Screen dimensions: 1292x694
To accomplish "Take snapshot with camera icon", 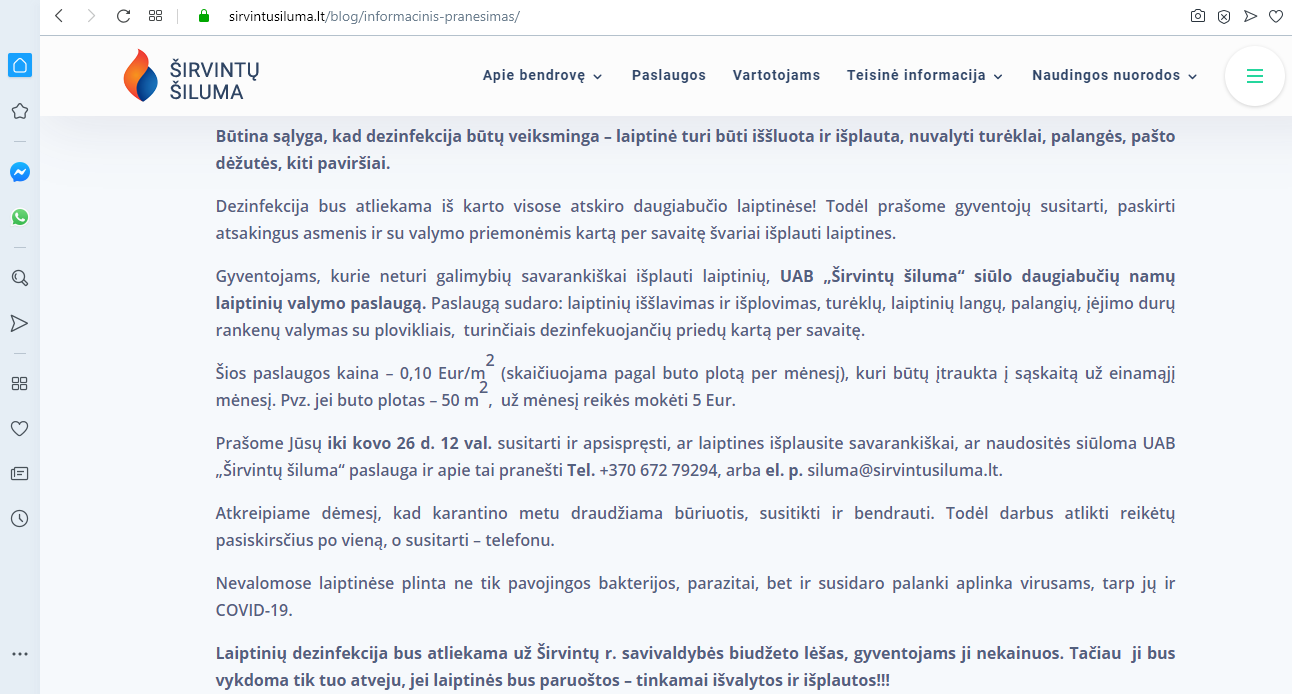I will (1197, 16).
